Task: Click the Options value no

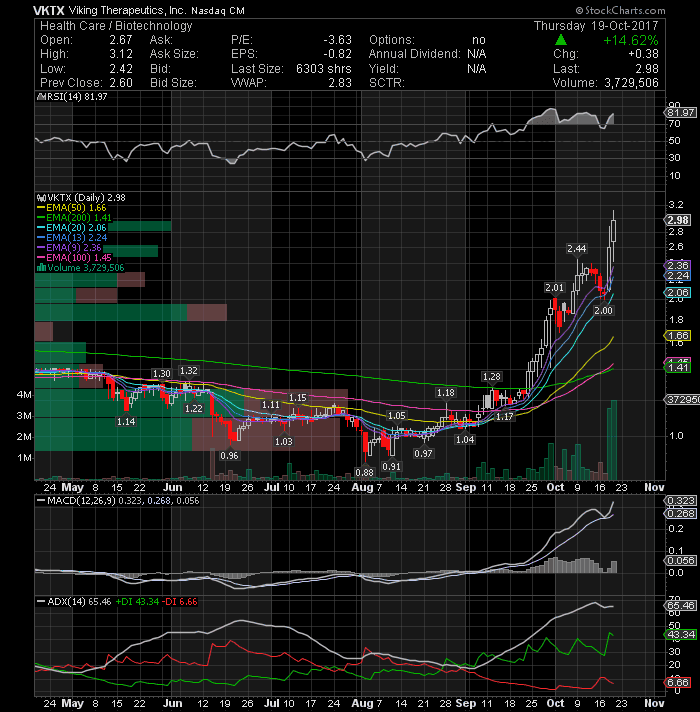Action: click(x=478, y=40)
